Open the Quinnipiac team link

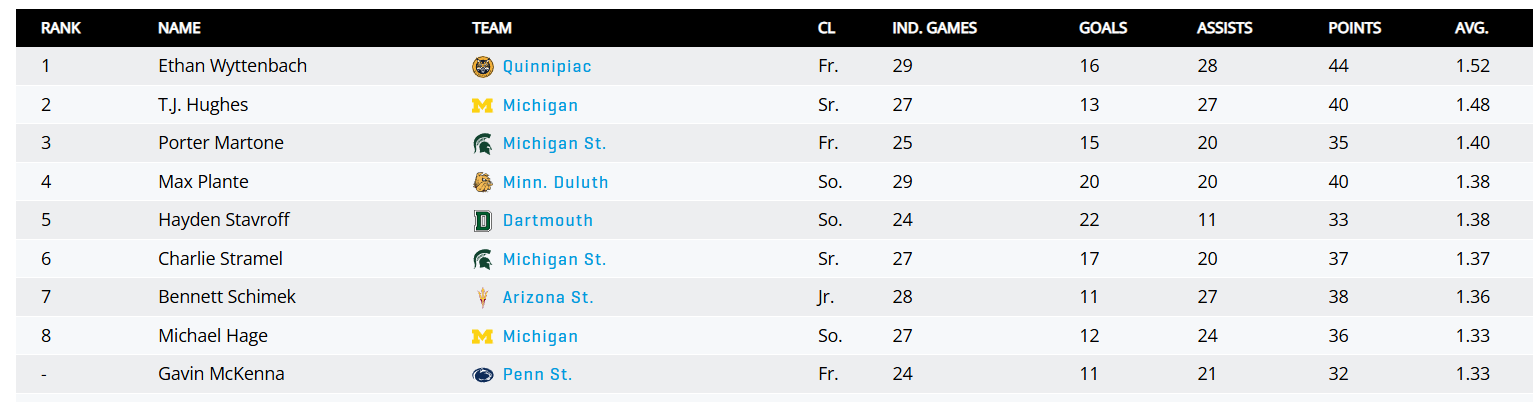click(x=547, y=67)
